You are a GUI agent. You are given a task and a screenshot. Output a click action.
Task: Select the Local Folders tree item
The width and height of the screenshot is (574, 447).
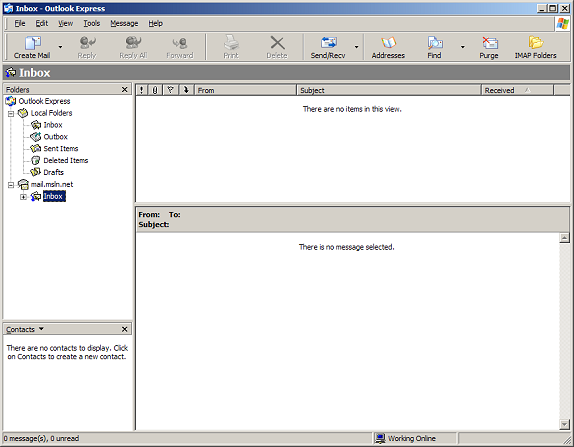pos(51,113)
